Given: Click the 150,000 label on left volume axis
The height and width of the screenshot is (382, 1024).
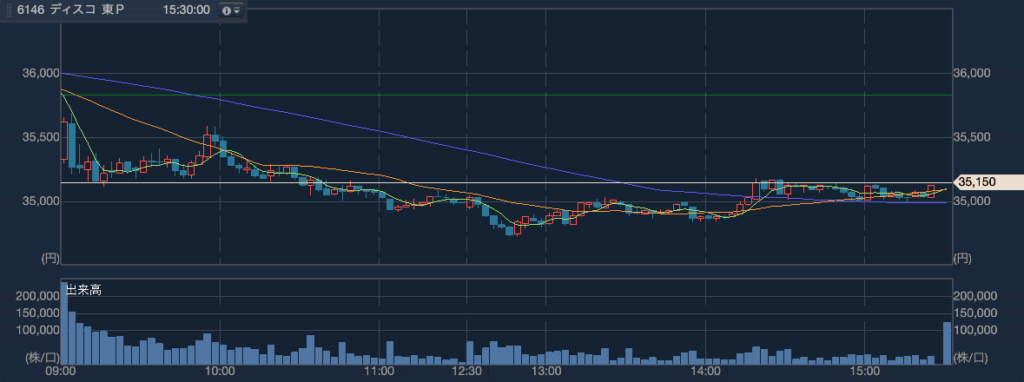Looking at the screenshot, I should tap(37, 313).
